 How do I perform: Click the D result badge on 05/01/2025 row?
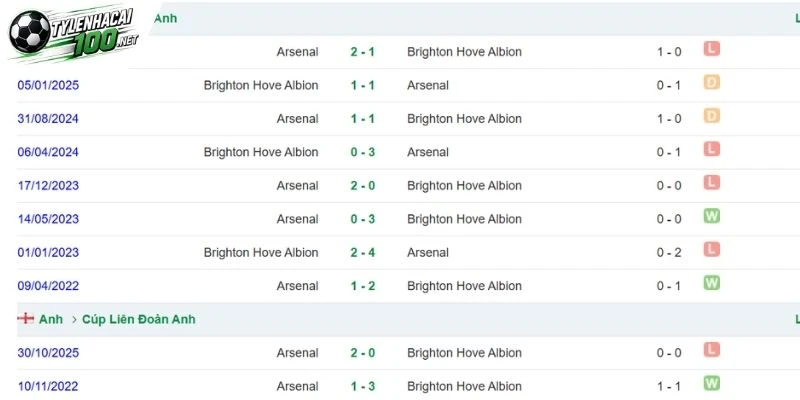pyautogui.click(x=711, y=82)
